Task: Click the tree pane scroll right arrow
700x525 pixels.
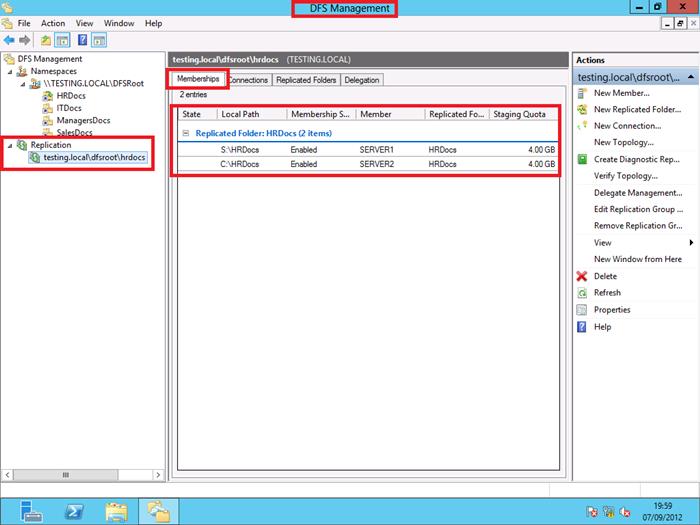Action: point(158,475)
